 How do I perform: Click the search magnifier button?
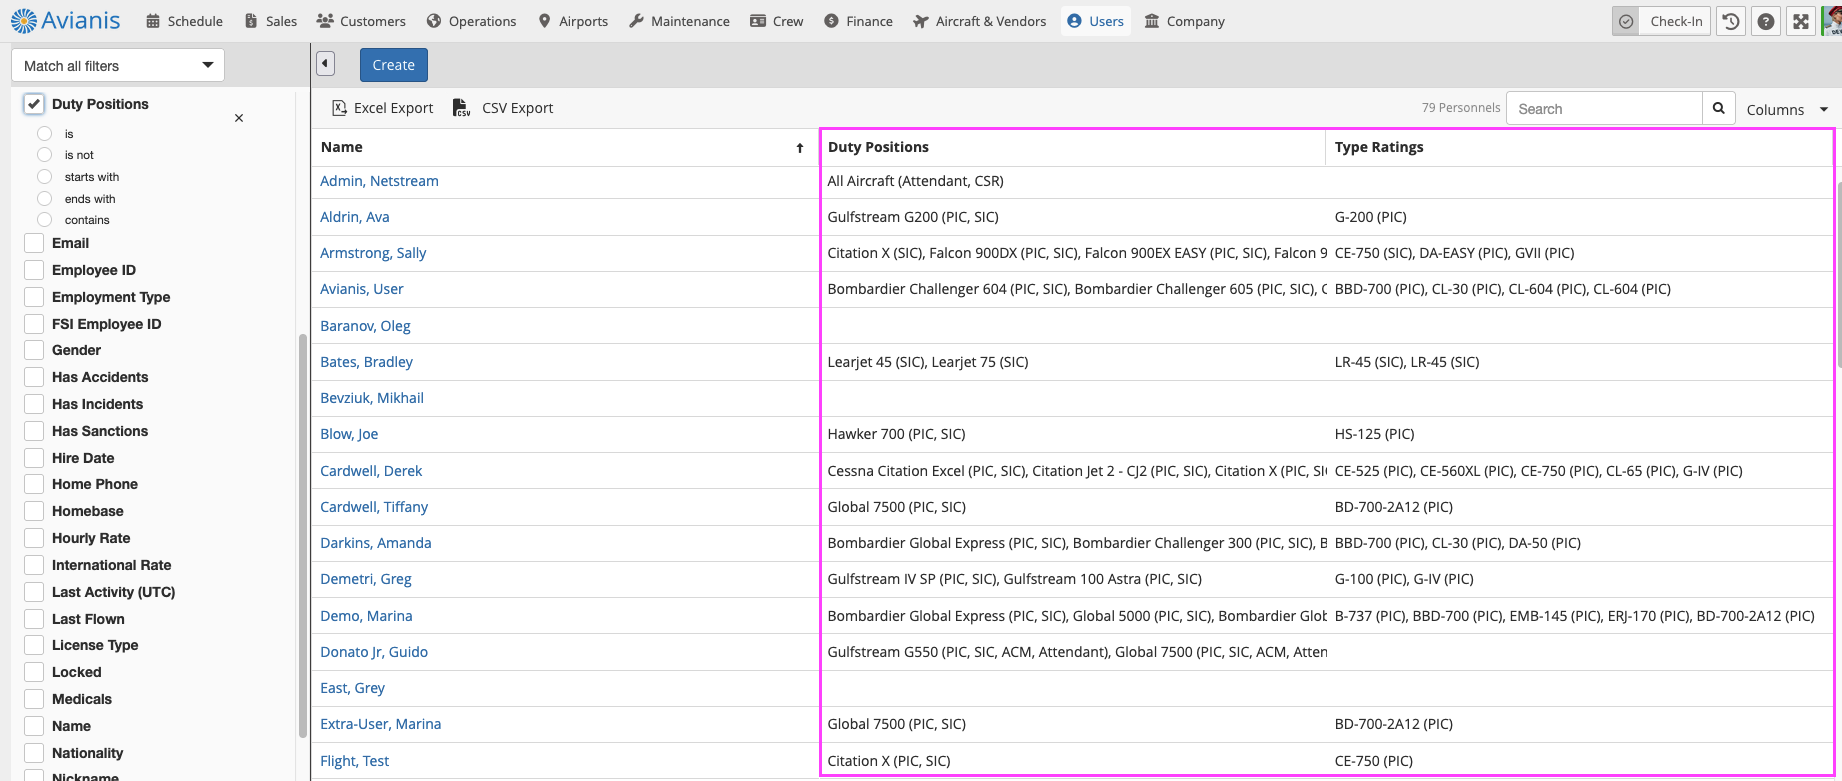pos(1718,108)
